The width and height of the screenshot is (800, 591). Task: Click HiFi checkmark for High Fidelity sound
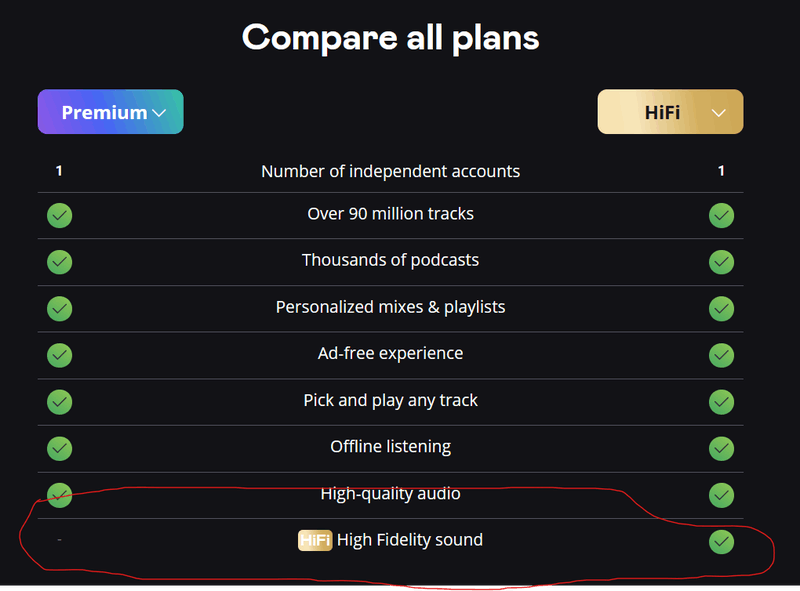click(721, 542)
